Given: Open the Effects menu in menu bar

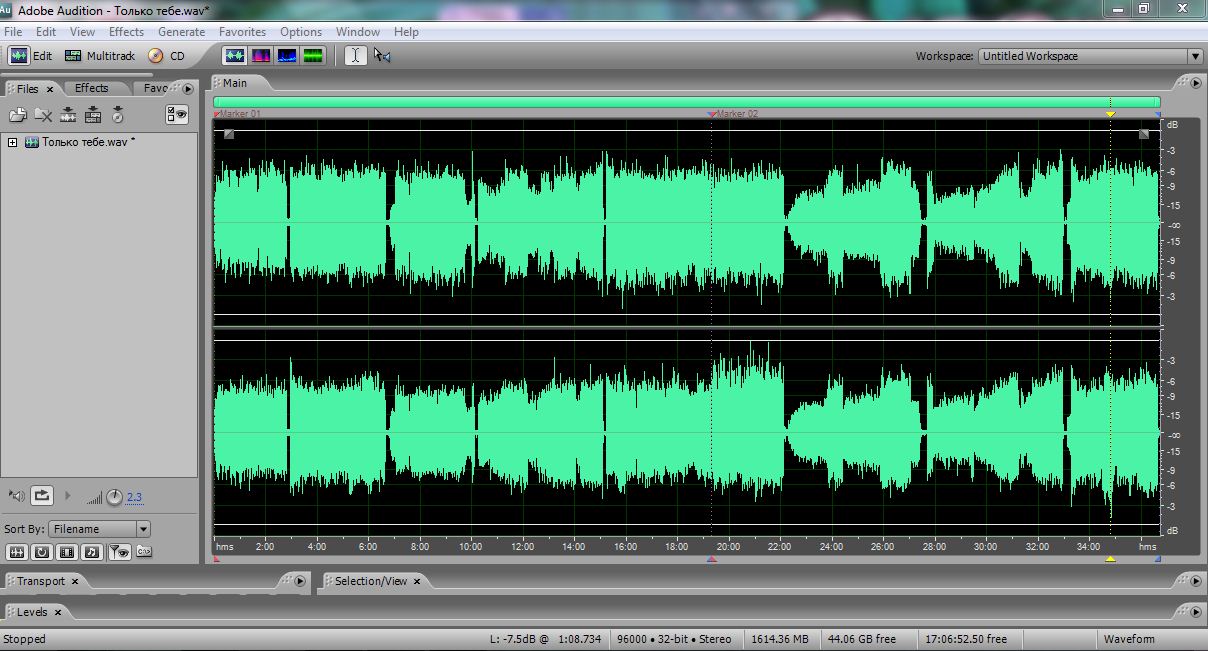Looking at the screenshot, I should (x=126, y=32).
